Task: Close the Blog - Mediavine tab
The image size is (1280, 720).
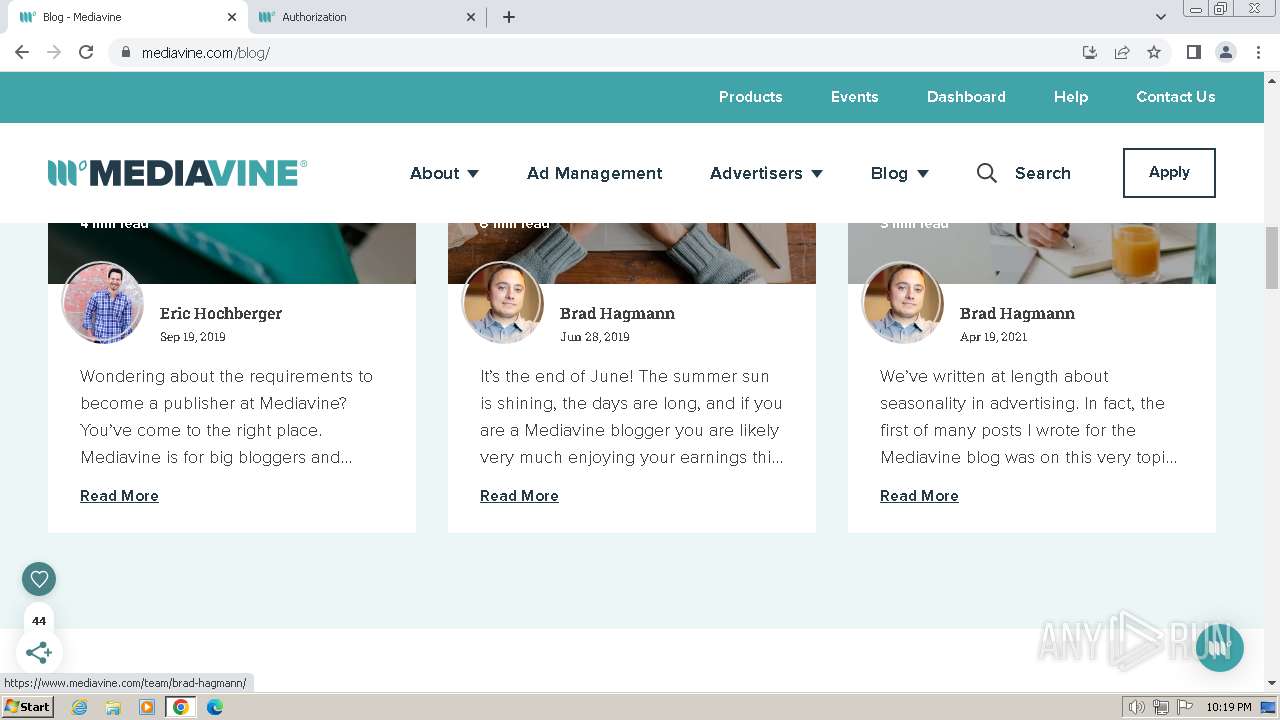Action: 232,17
